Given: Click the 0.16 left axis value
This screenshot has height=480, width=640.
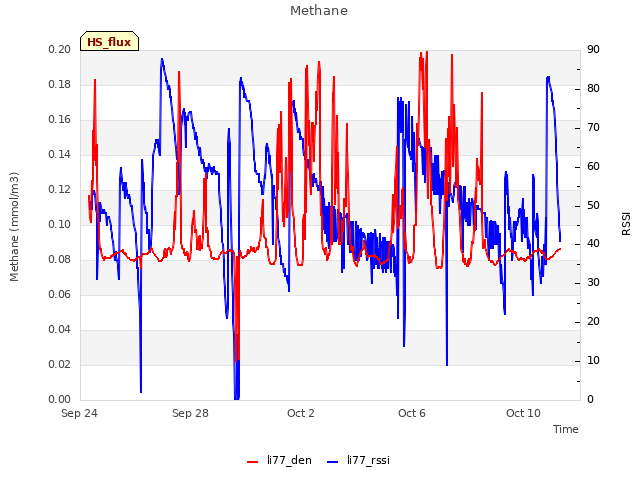Looking at the screenshot, I should tap(60, 120).
